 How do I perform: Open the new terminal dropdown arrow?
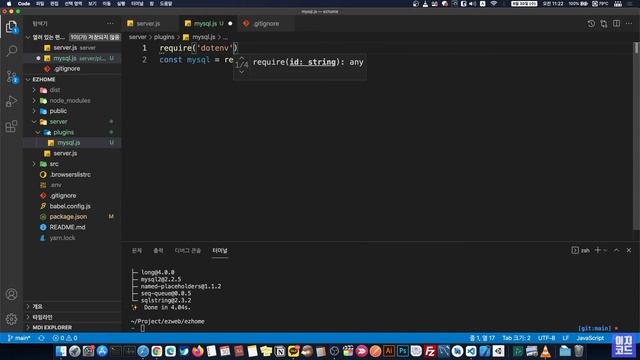[605, 250]
